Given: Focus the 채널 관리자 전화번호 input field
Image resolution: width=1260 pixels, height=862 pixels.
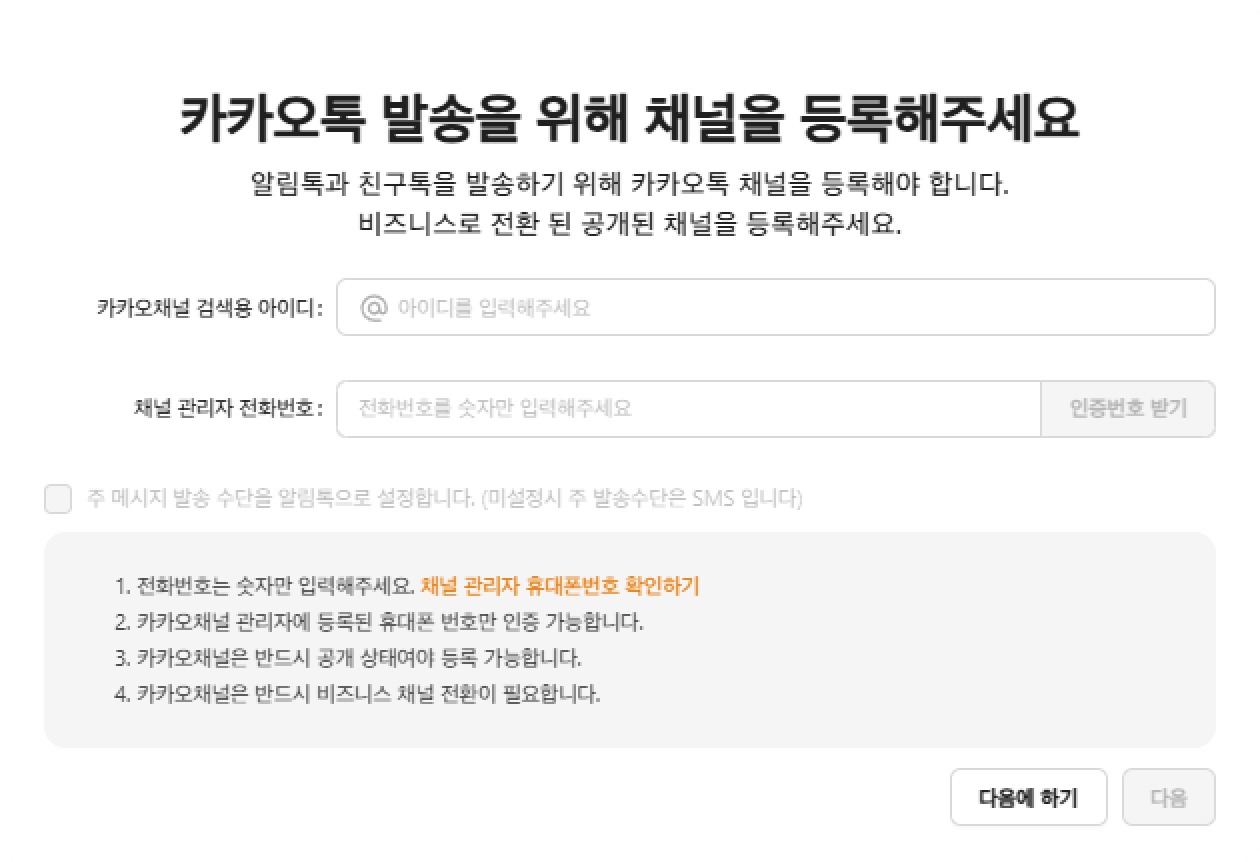Looking at the screenshot, I should click(689, 409).
